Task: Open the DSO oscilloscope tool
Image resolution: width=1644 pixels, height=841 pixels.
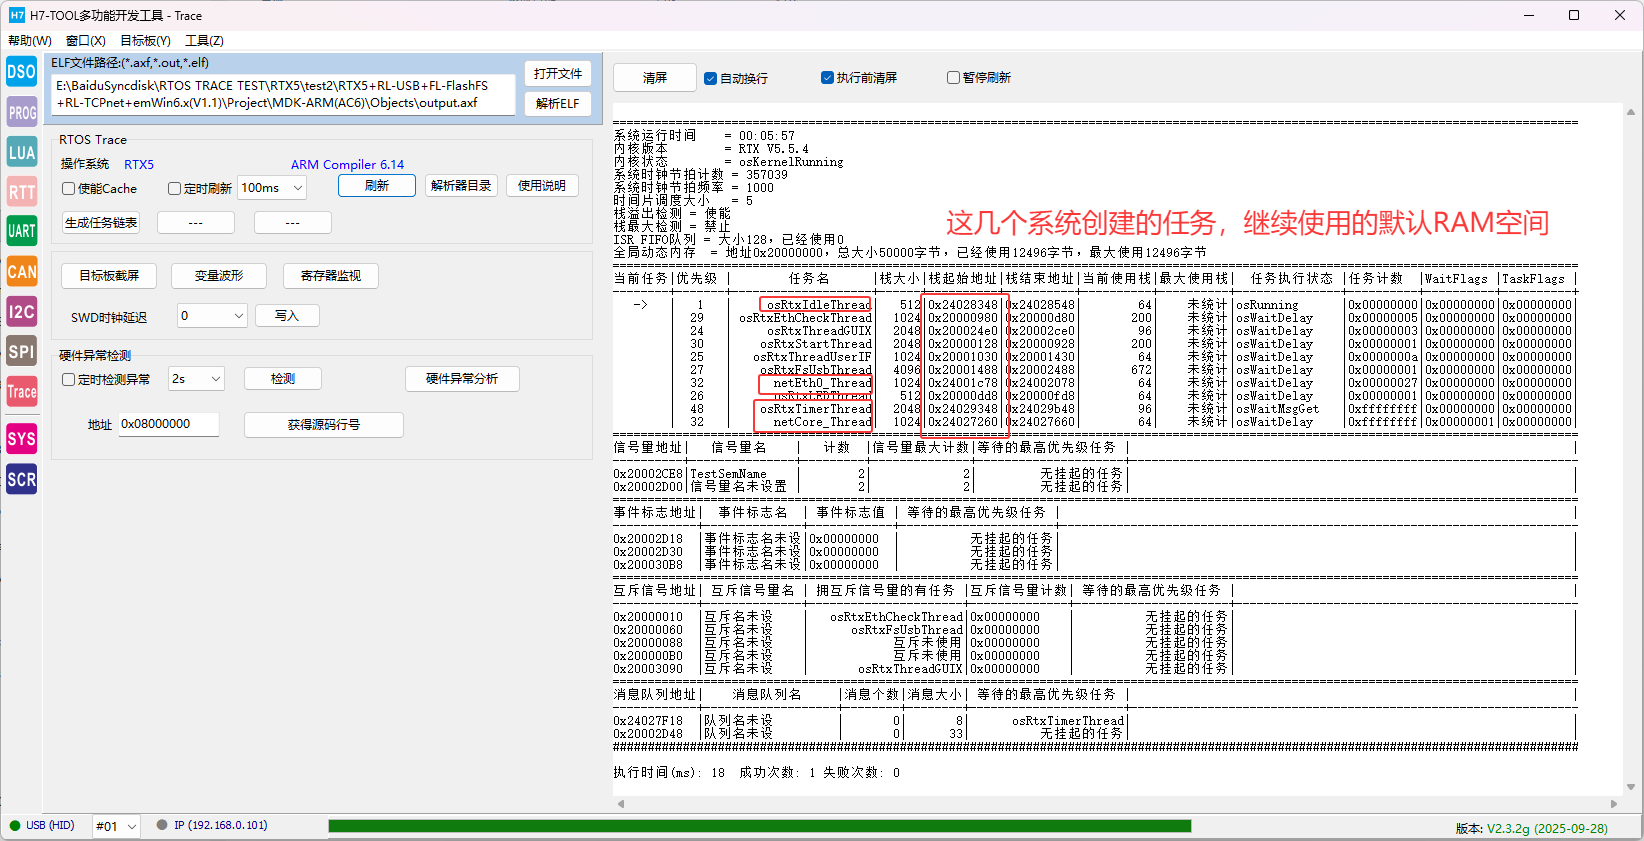Action: click(x=21, y=72)
